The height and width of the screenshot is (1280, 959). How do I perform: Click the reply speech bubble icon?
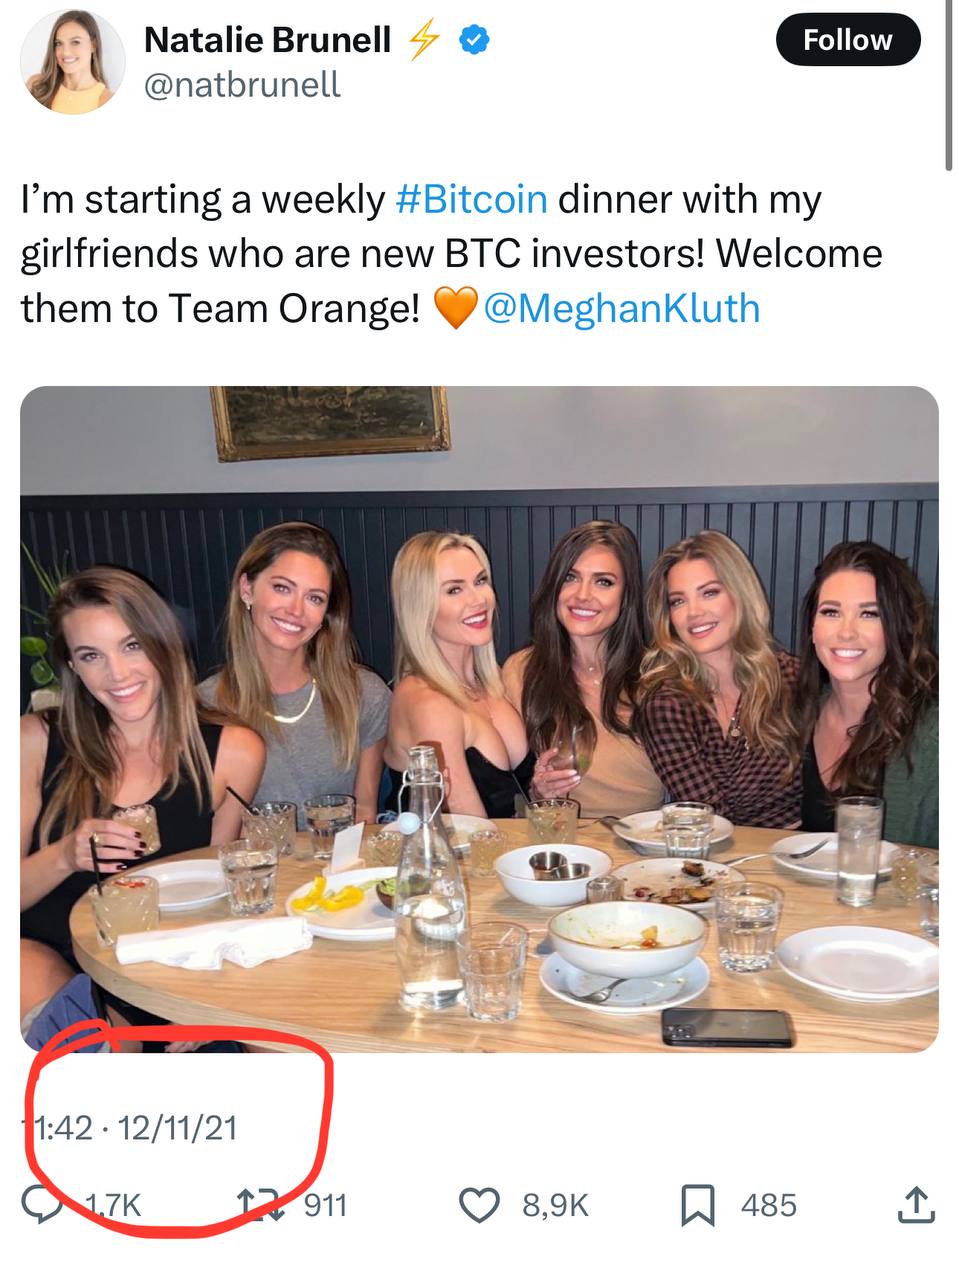42,1206
